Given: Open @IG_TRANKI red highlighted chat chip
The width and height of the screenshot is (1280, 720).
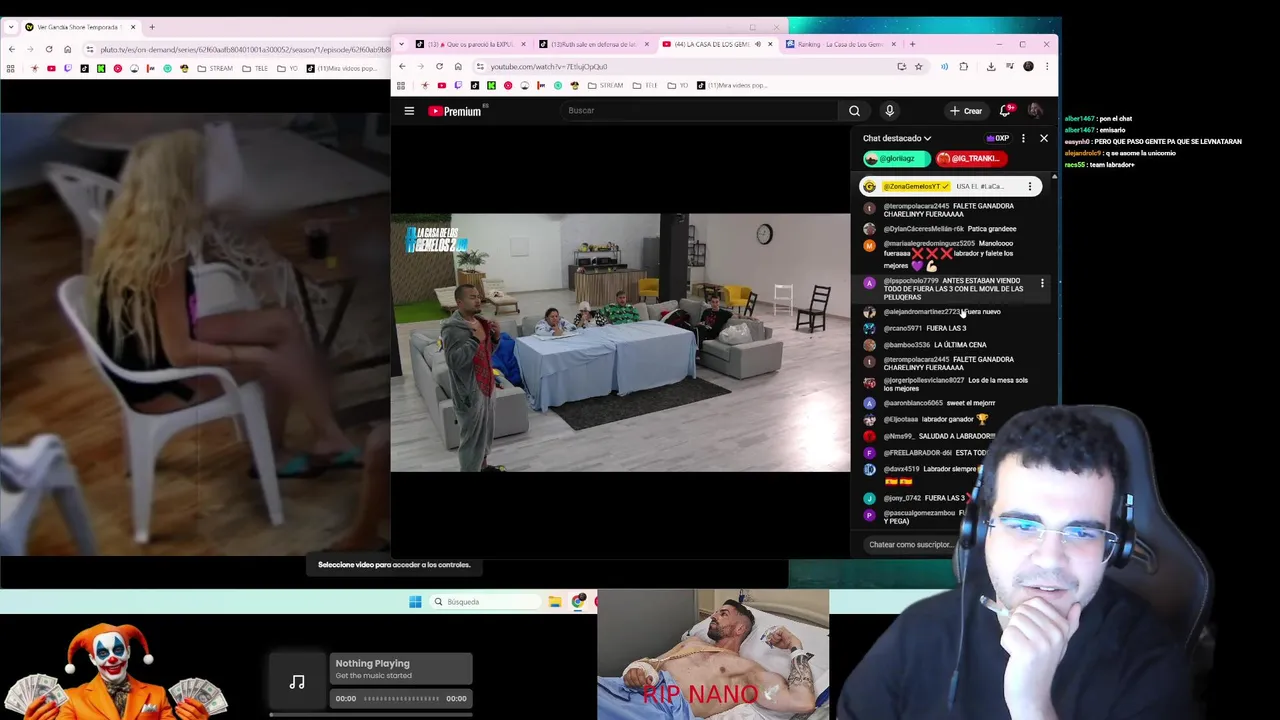Looking at the screenshot, I should click(971, 159).
